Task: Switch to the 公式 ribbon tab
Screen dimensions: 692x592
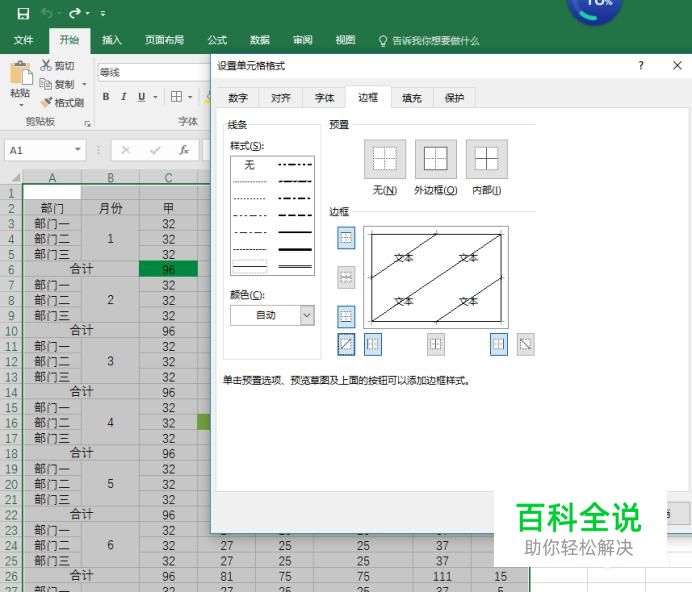Action: pos(217,41)
